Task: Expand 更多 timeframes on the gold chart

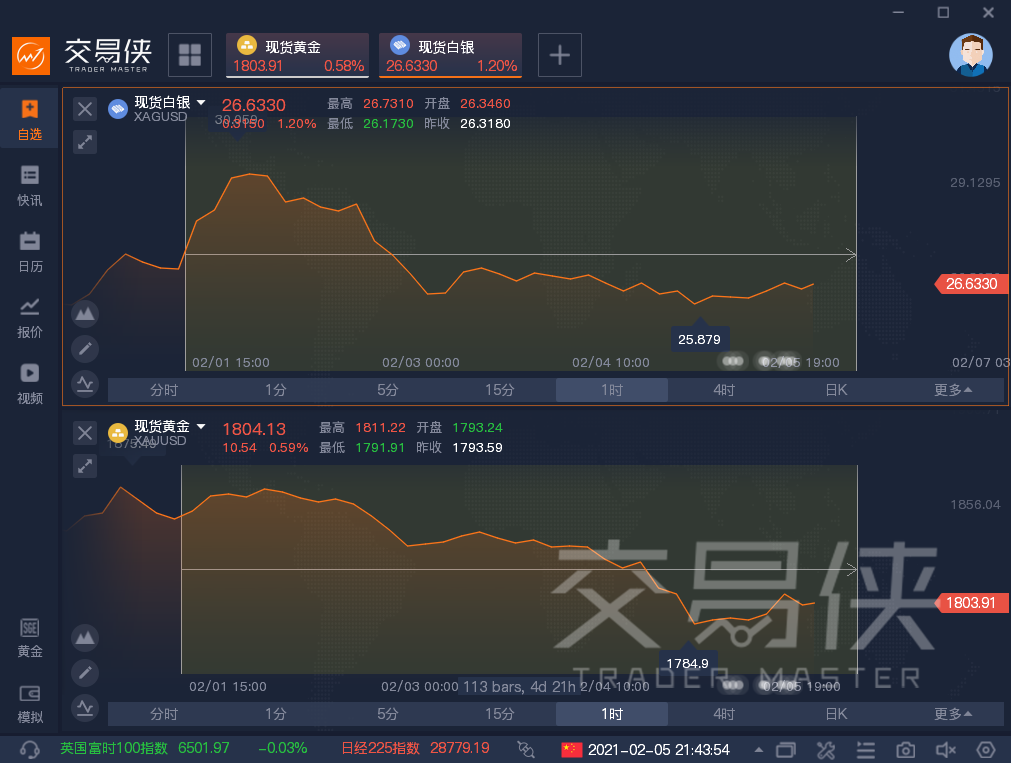Action: [x=952, y=714]
